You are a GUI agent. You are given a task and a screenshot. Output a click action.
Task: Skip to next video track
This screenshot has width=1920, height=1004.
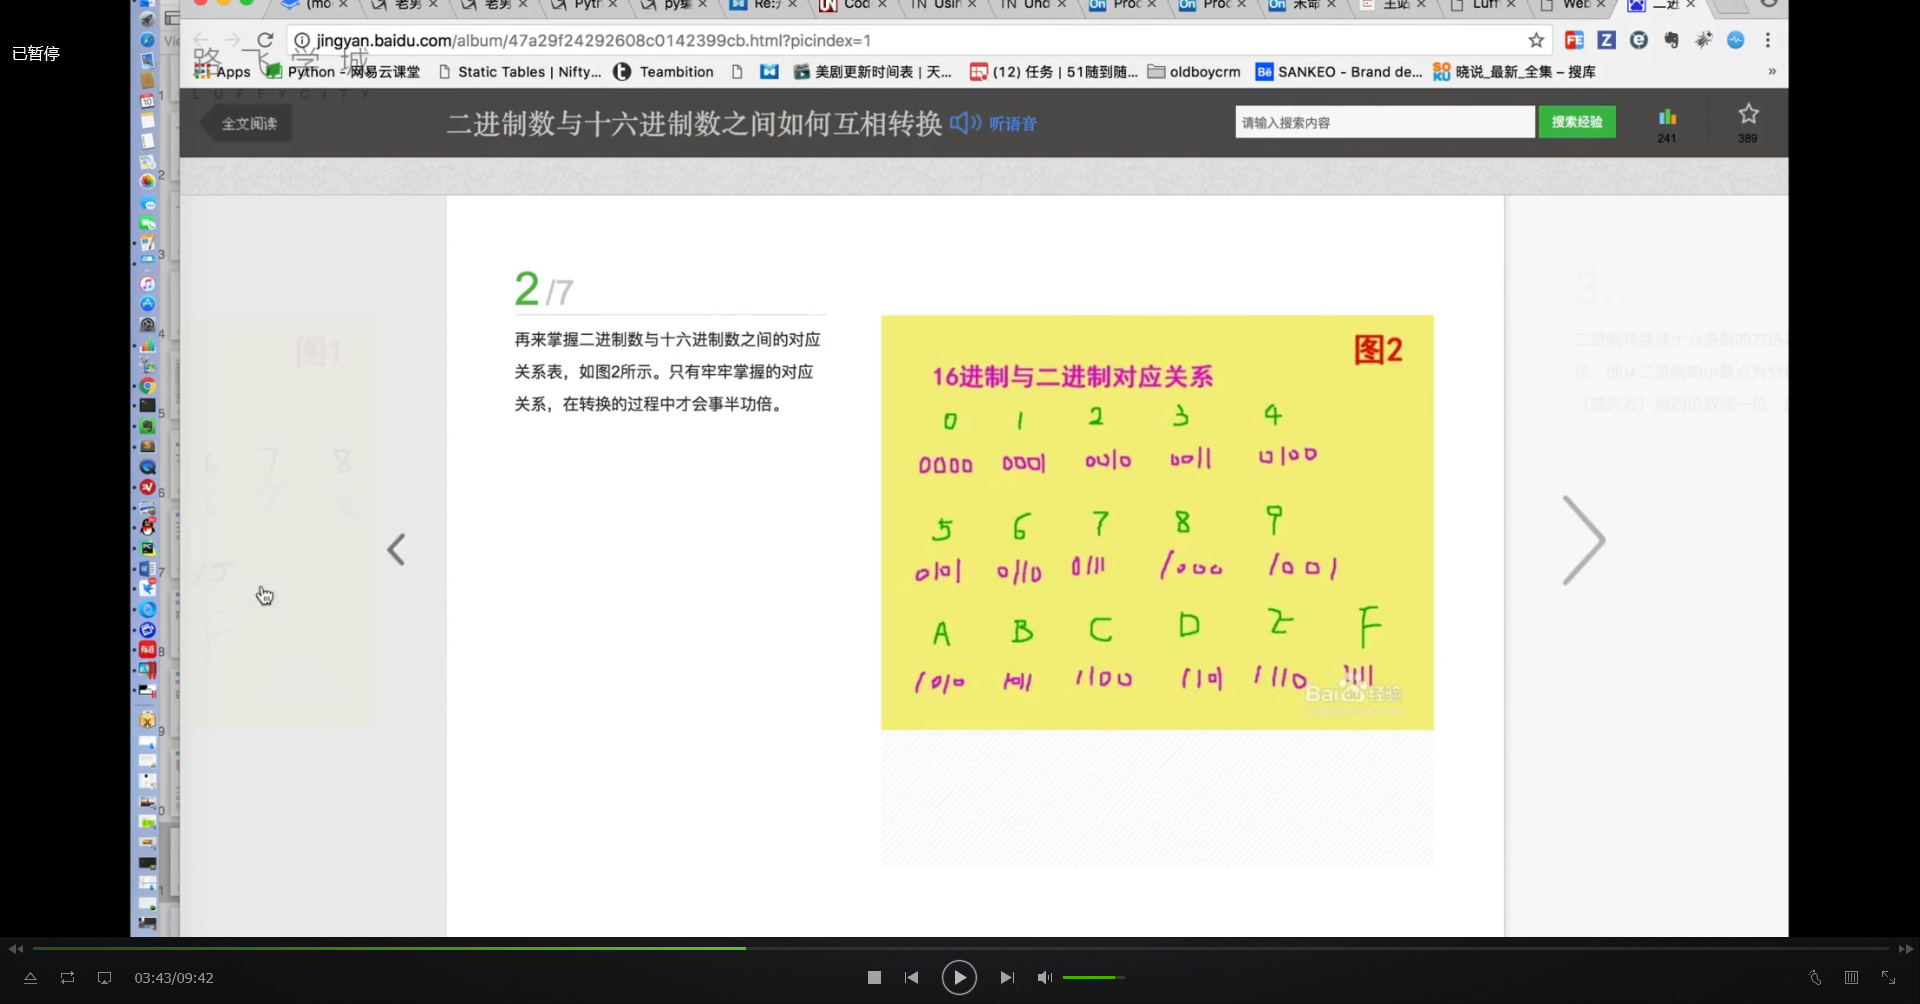click(x=1007, y=977)
